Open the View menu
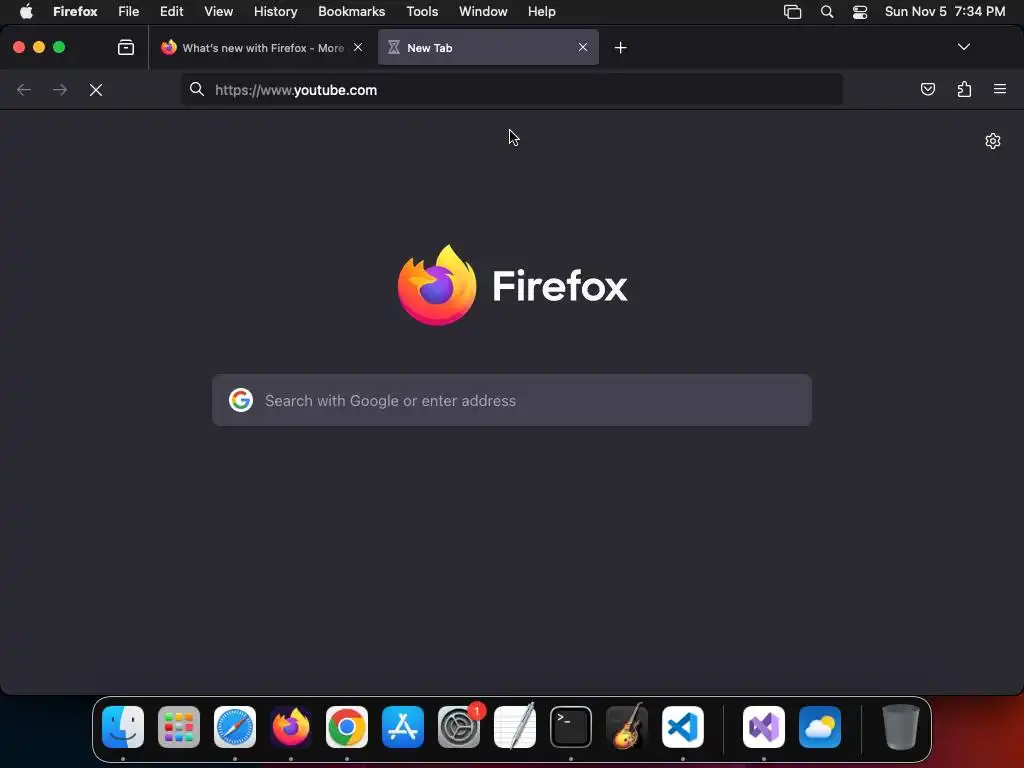Viewport: 1024px width, 768px height. coord(218,12)
